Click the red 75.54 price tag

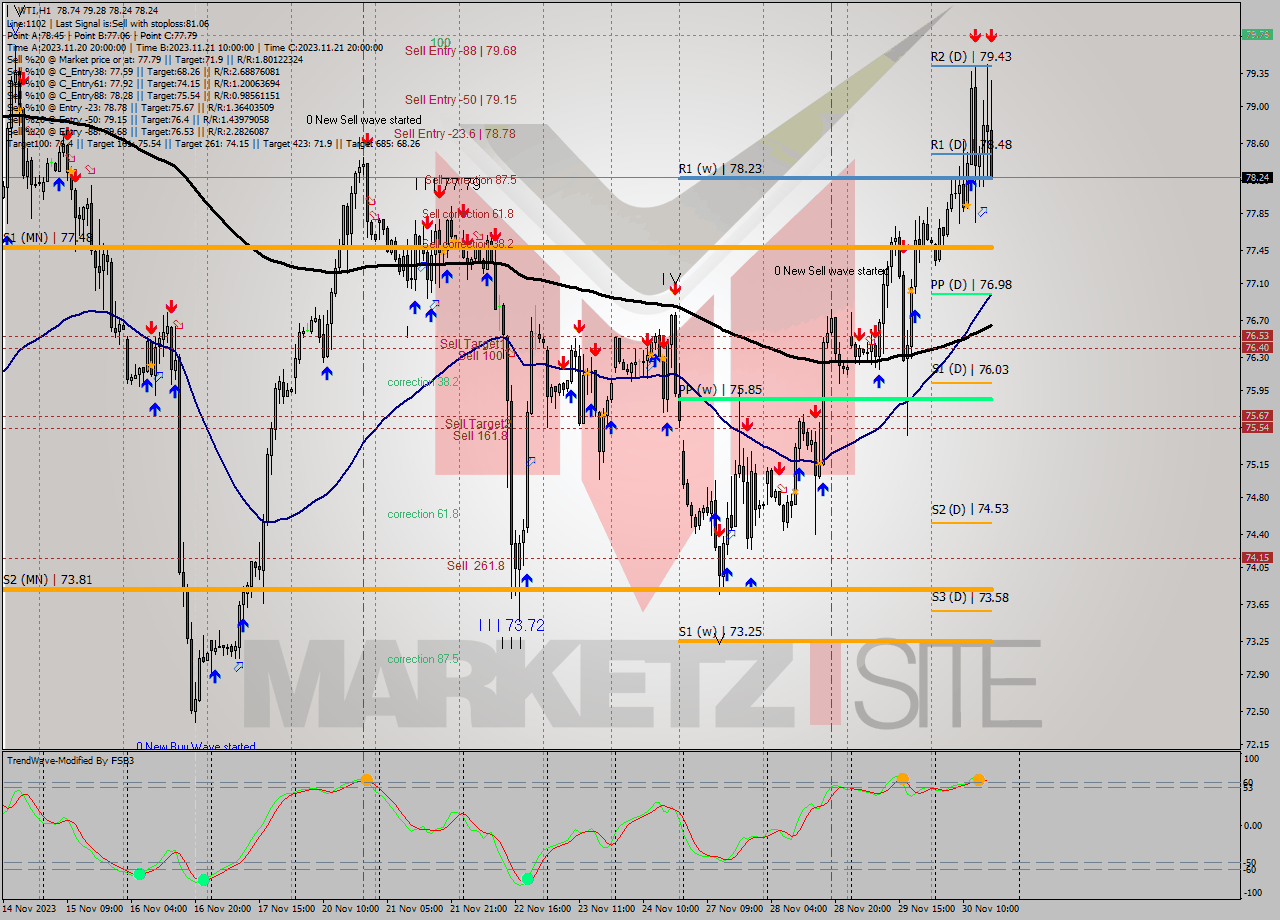(x=1257, y=428)
